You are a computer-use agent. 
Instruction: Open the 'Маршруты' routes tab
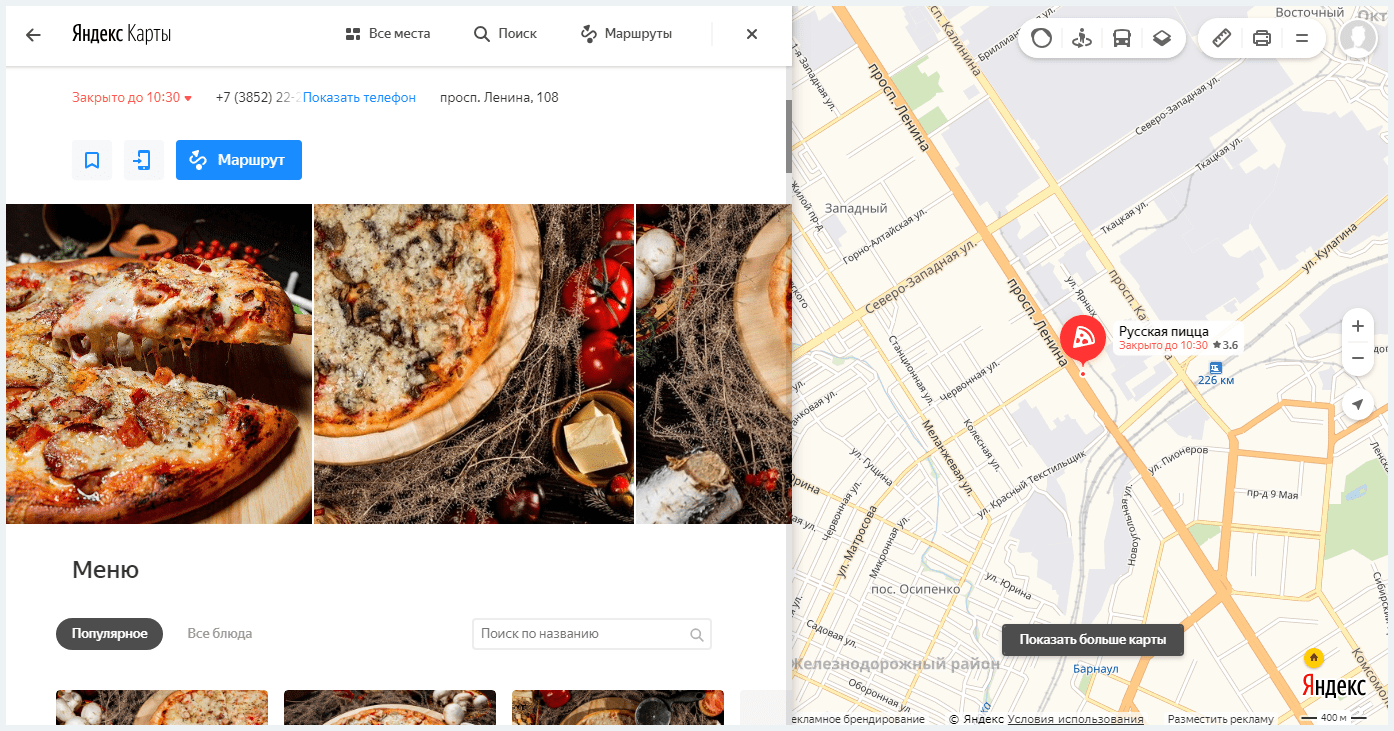626,34
